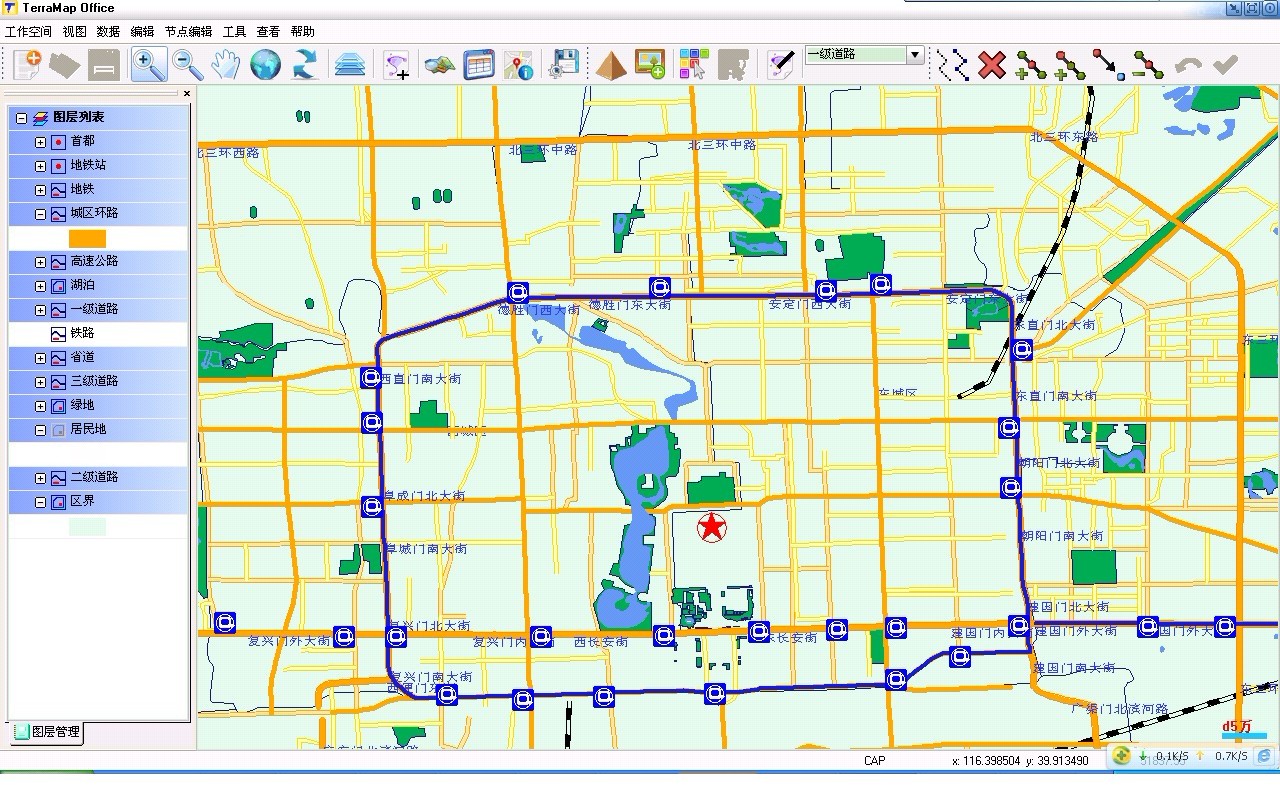This screenshot has width=1280, height=800.
Task: Open the attribute table icon
Action: point(479,65)
